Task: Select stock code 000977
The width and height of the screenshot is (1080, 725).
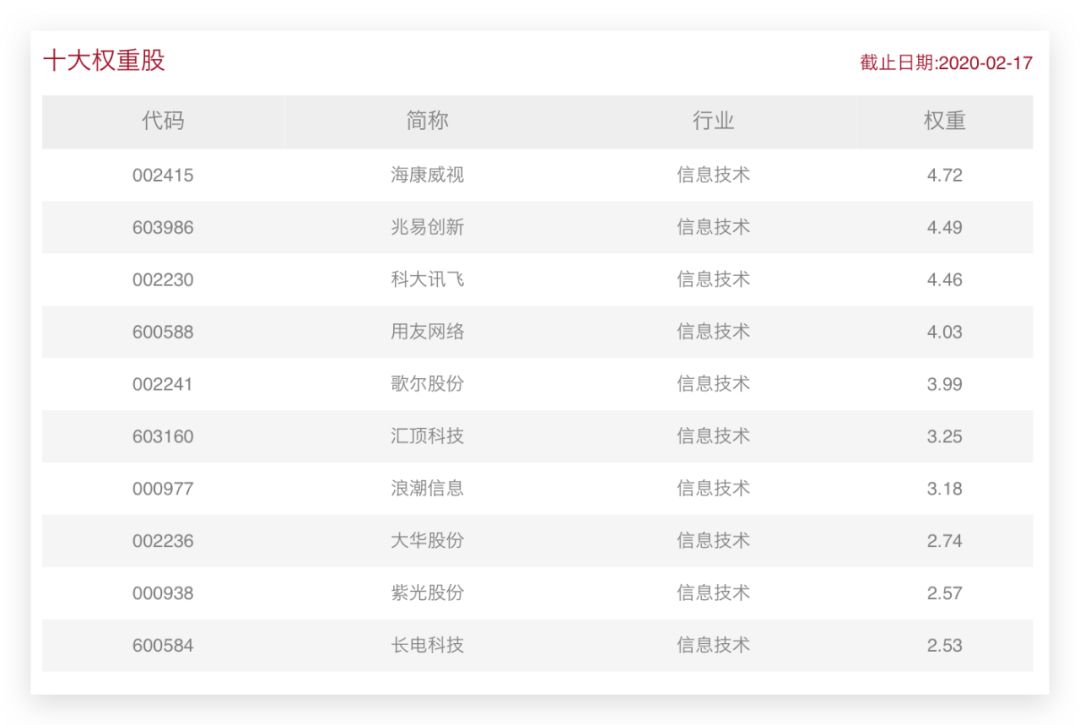Action: (x=163, y=489)
